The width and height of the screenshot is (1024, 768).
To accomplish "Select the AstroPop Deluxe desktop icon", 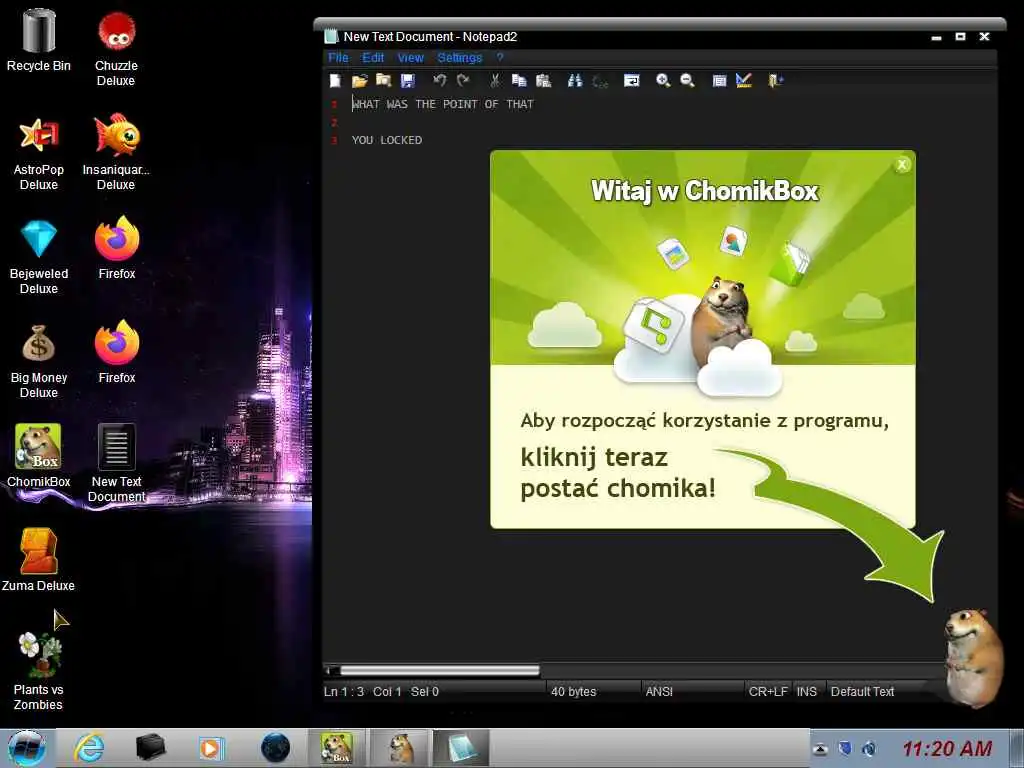I will tap(39, 153).
